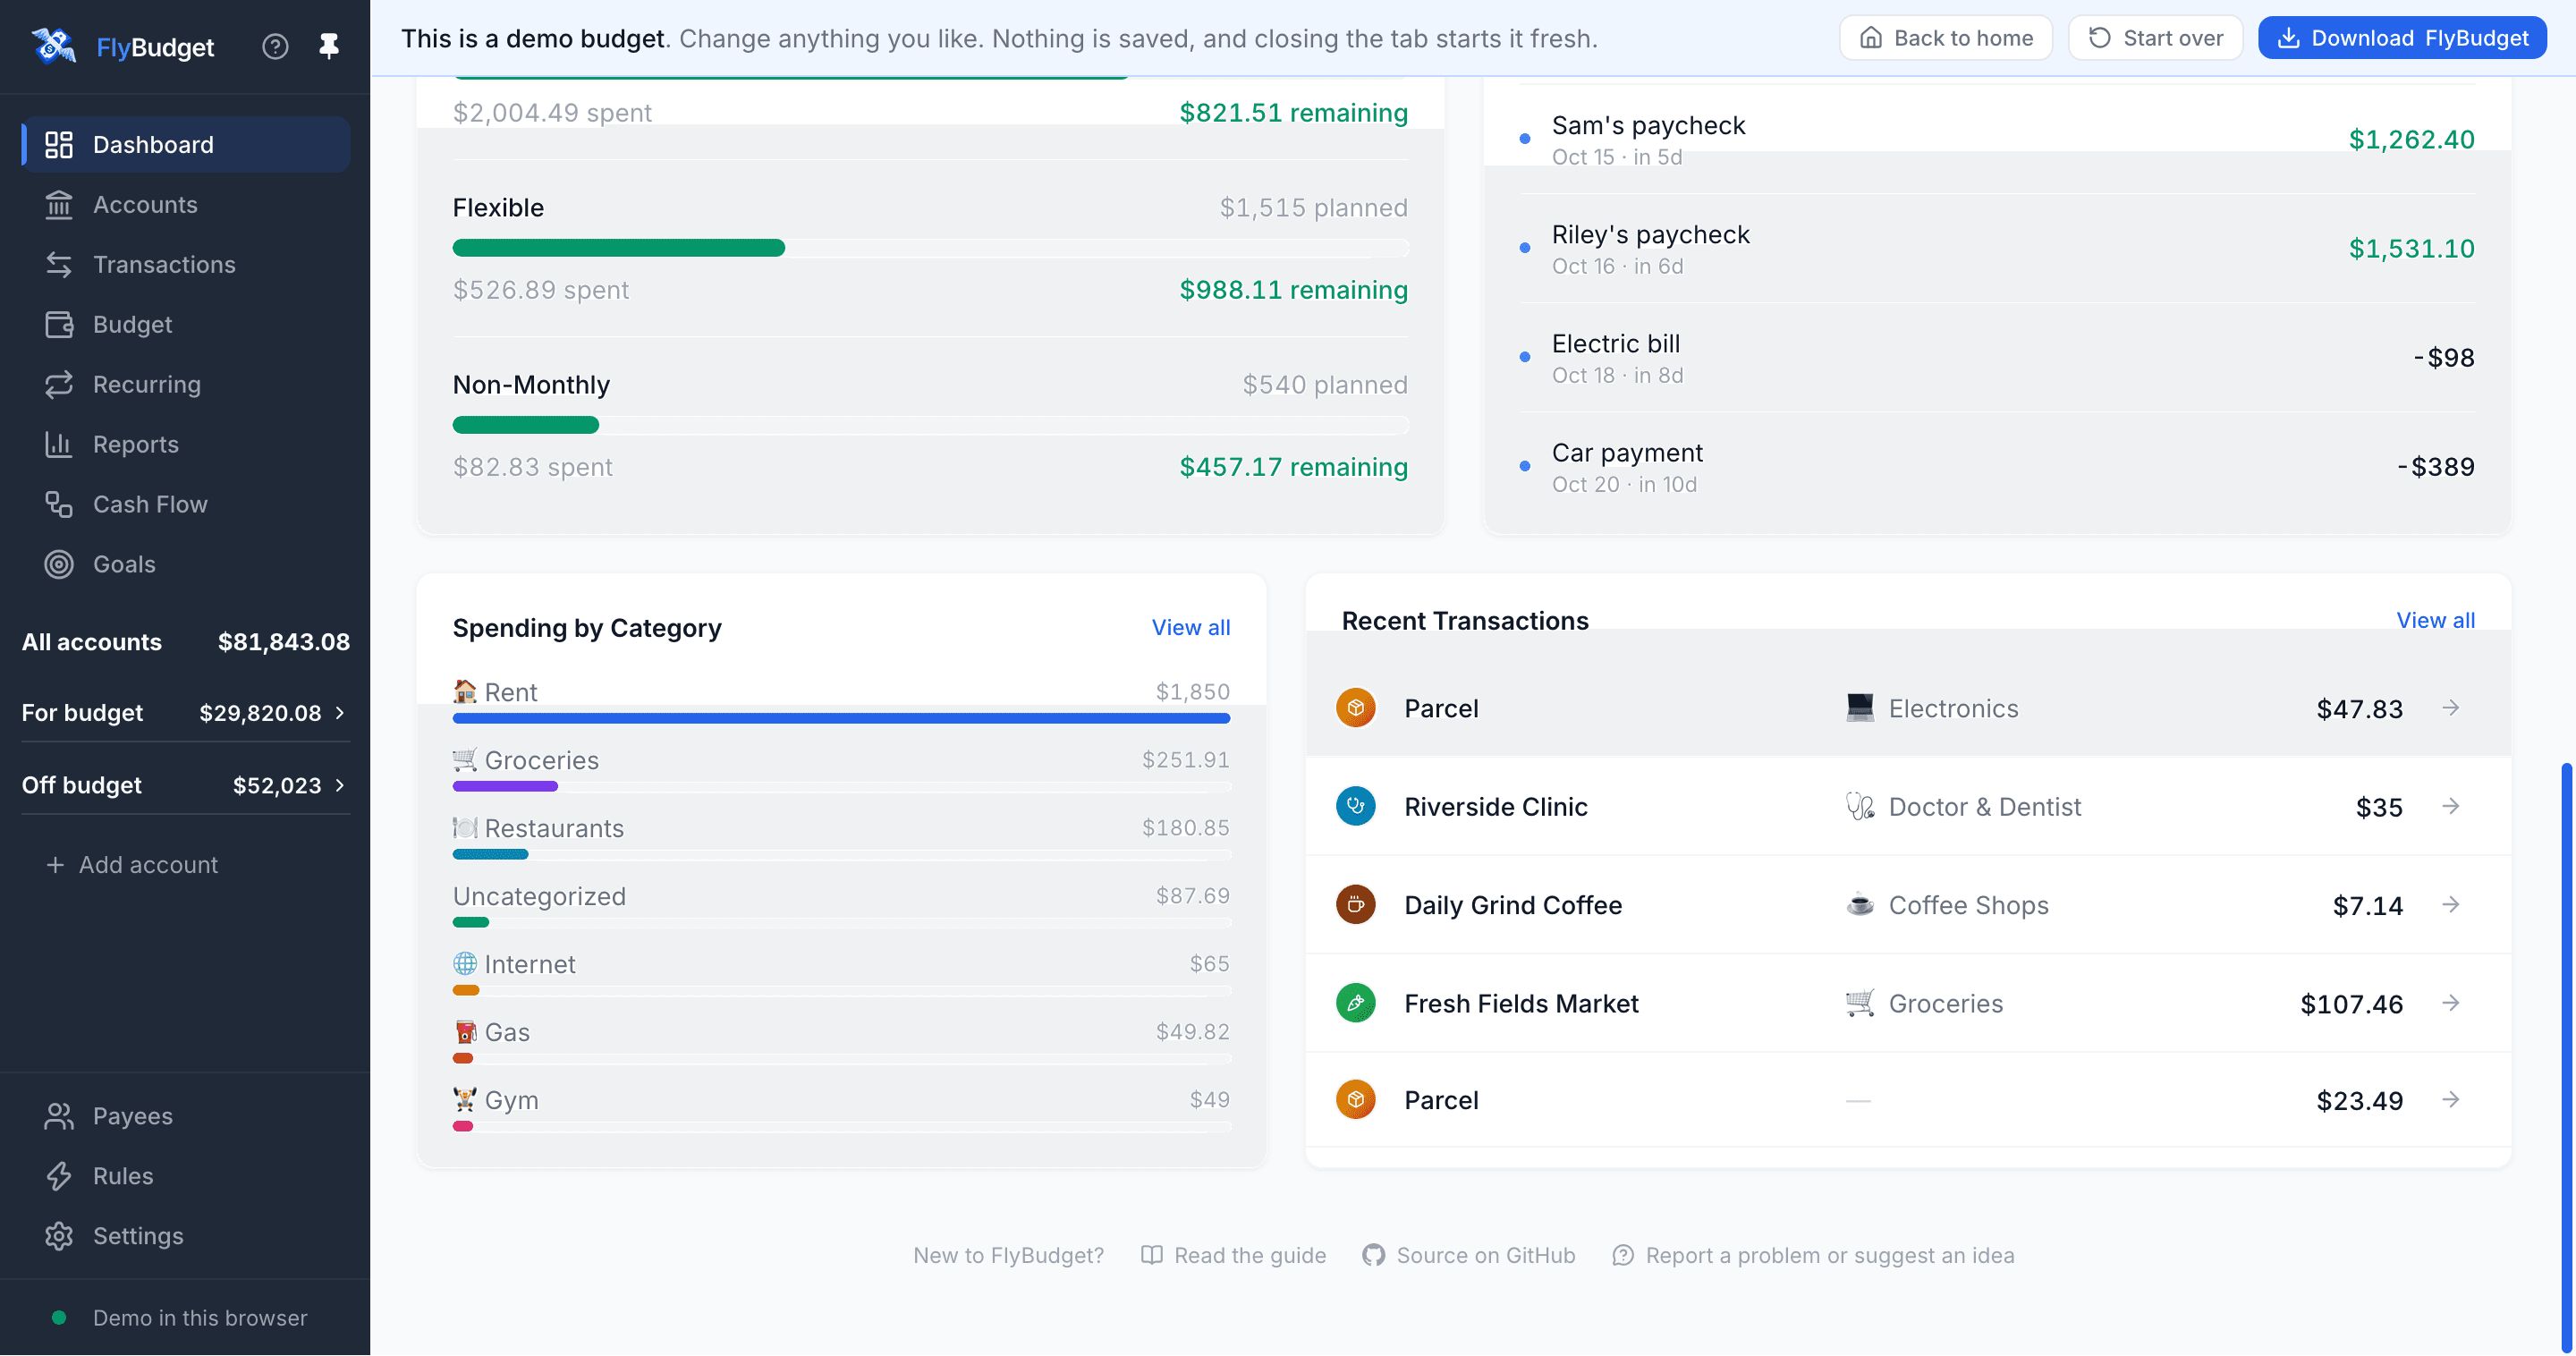Click Source on GitHub link

click(1469, 1255)
